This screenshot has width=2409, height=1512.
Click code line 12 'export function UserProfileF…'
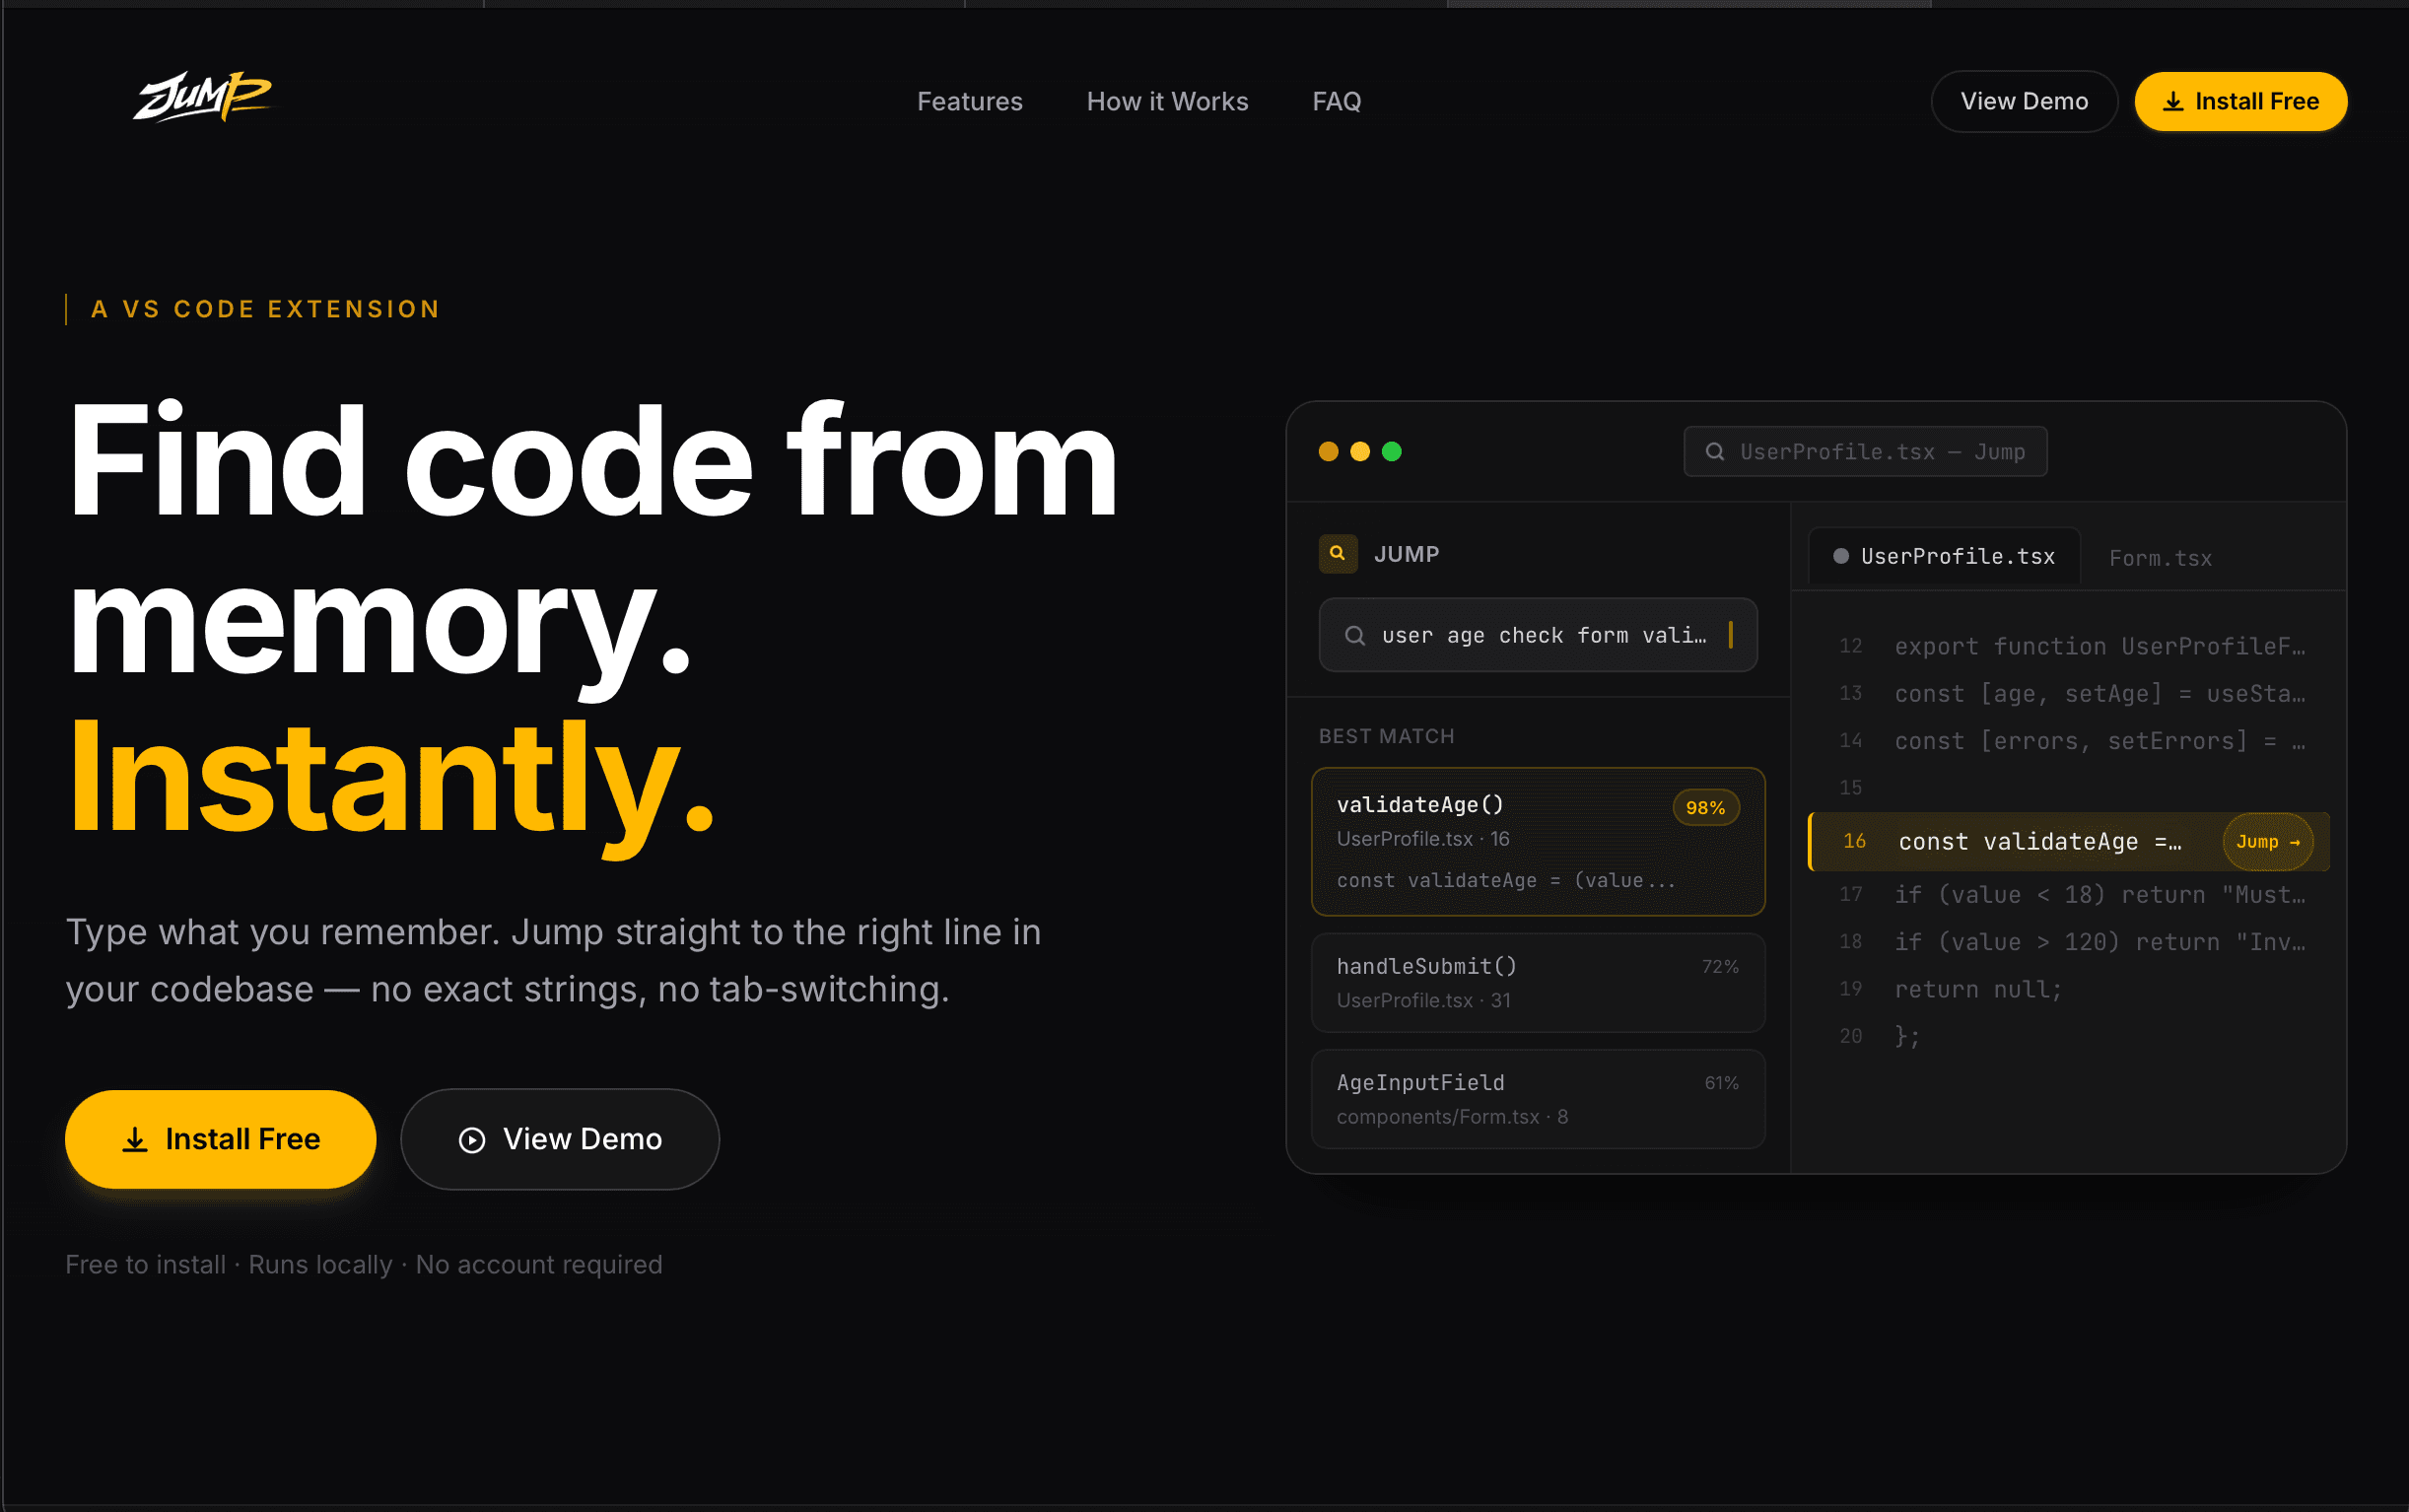click(x=2068, y=646)
